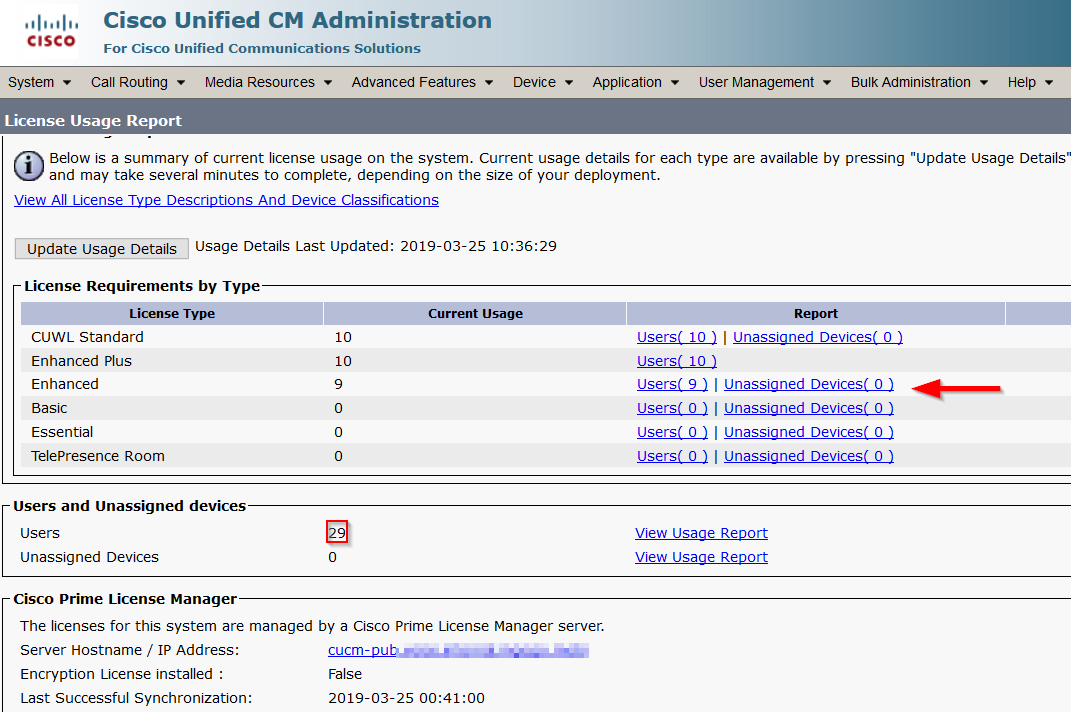Expand the arrow next to Call Routing
Viewport: 1071px width, 712px height.
181,83
